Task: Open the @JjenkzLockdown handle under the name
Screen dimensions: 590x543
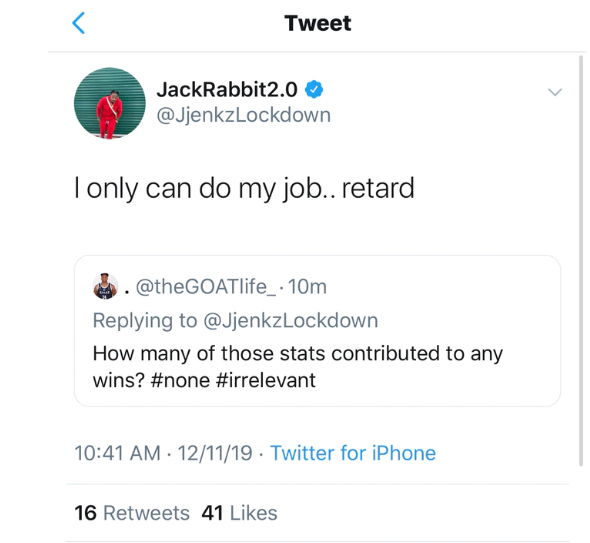Action: tap(243, 115)
